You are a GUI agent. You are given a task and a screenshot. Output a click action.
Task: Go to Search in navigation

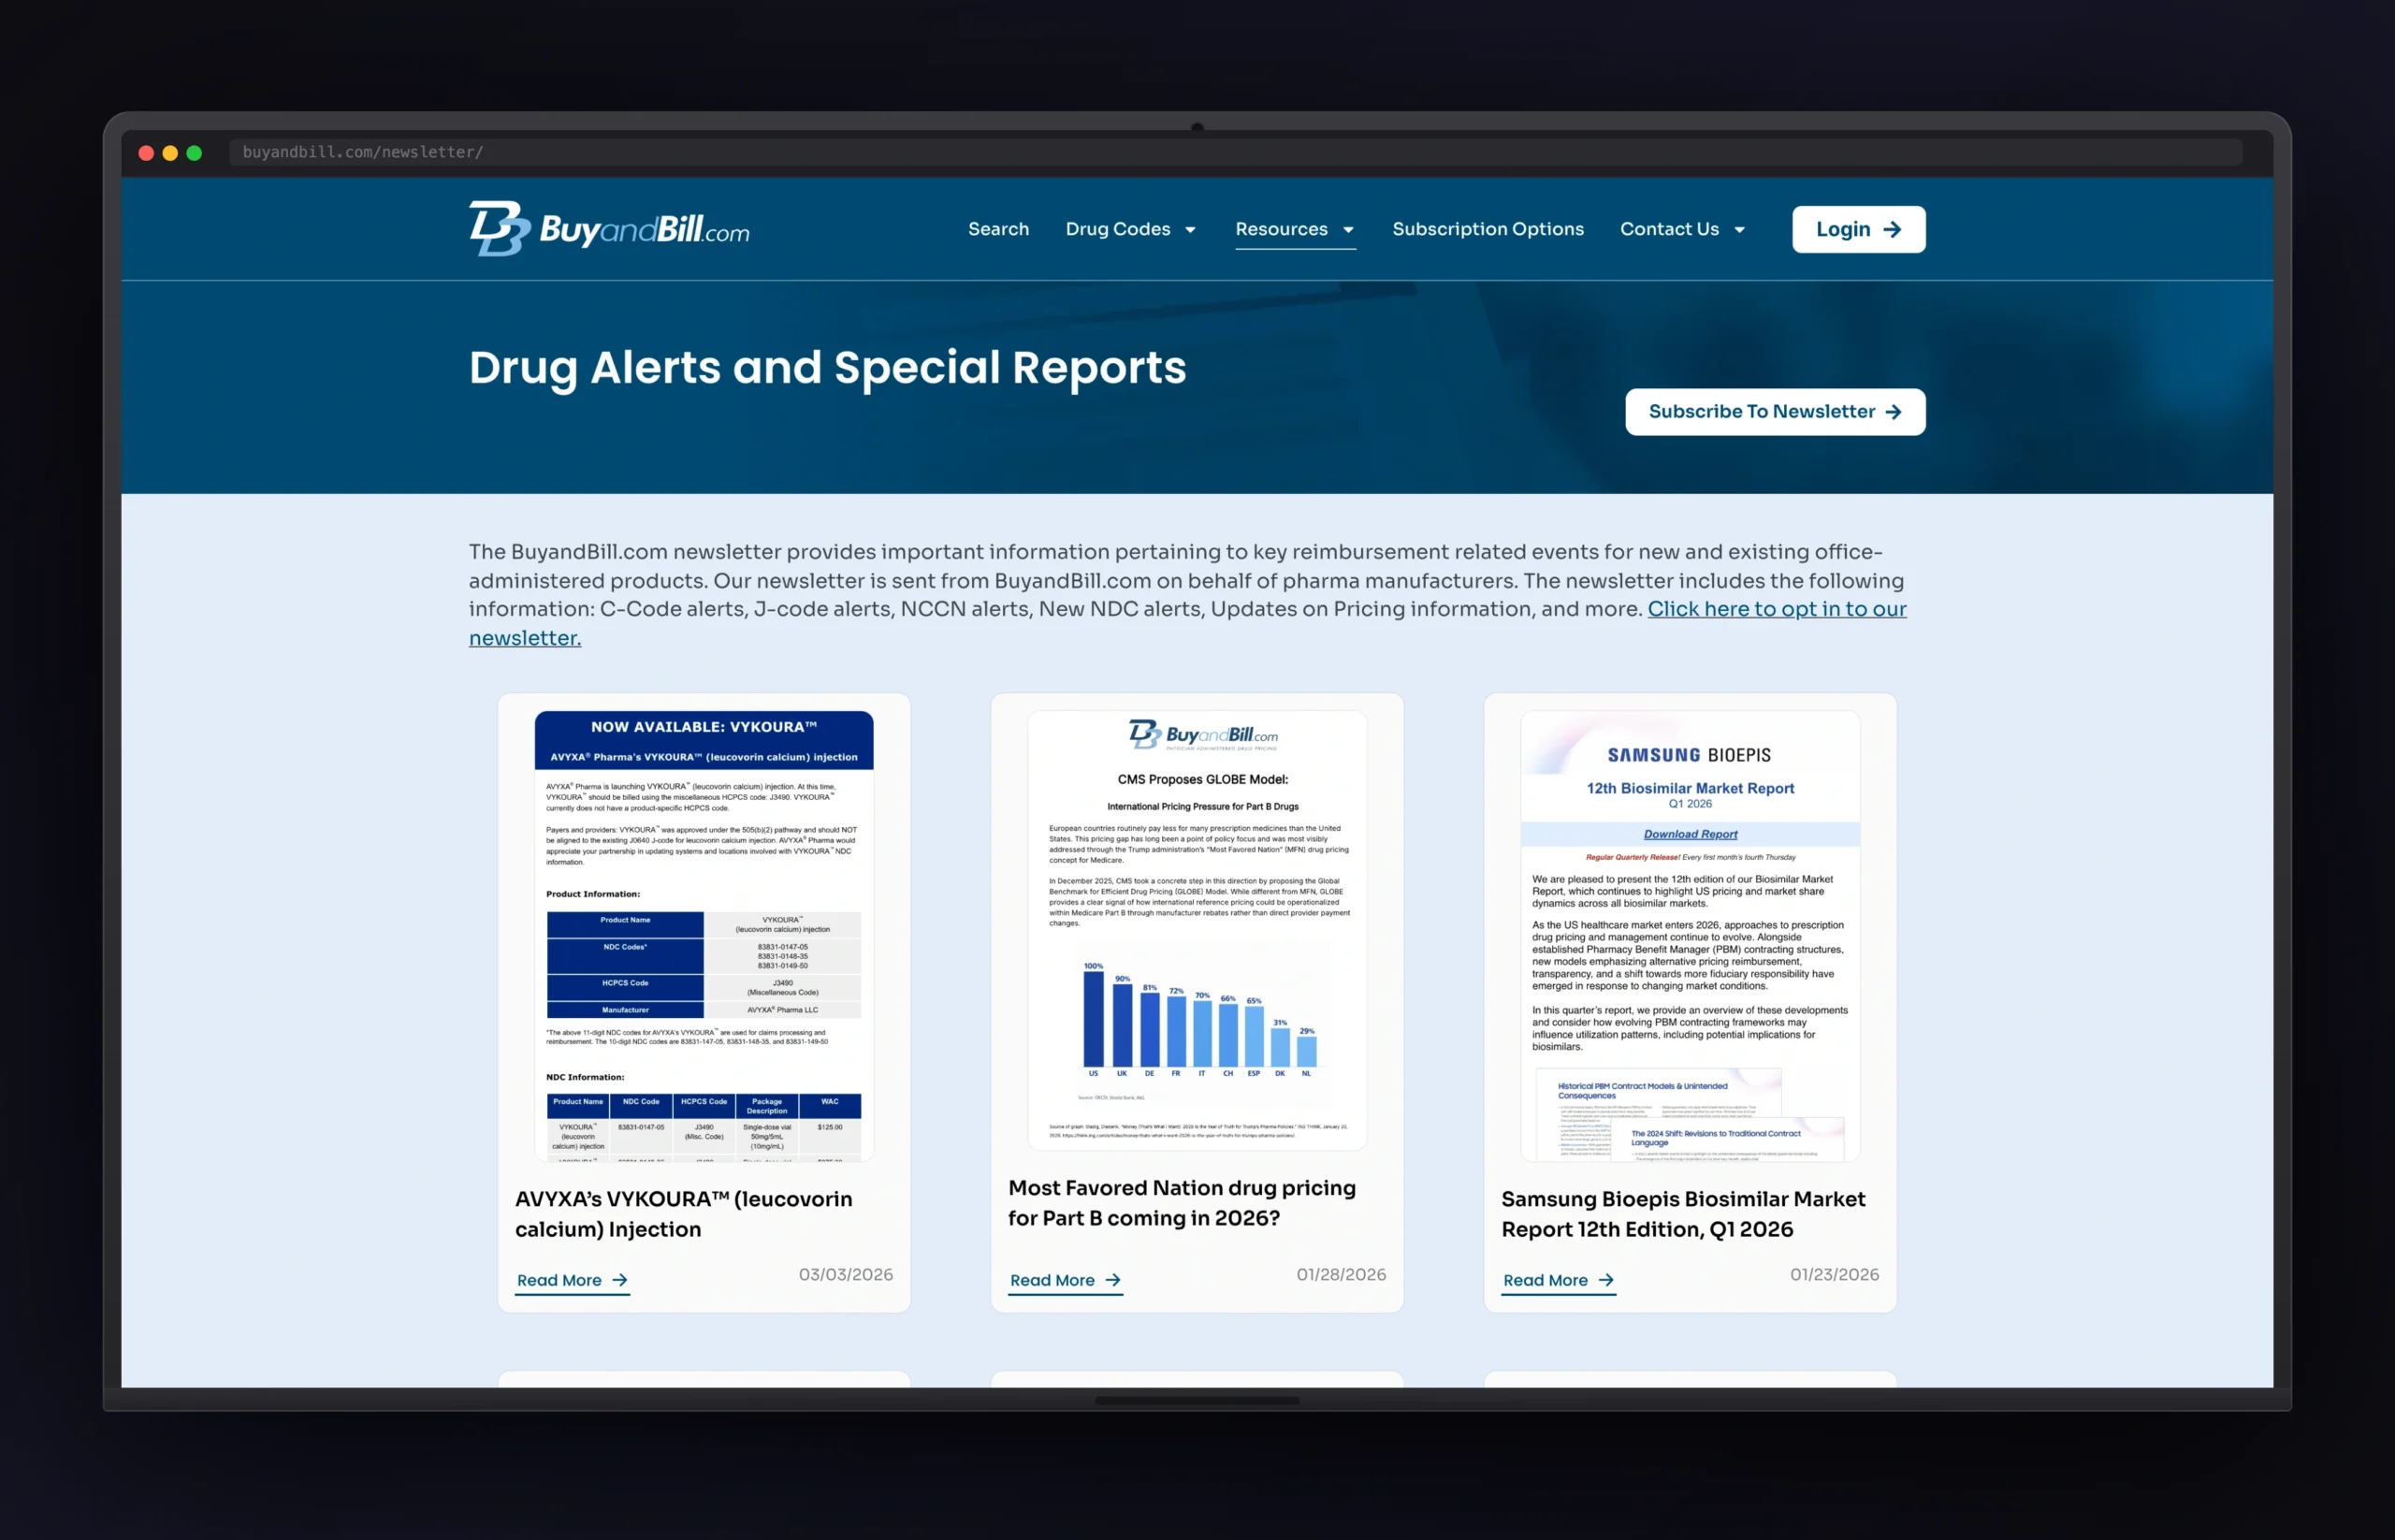(998, 229)
